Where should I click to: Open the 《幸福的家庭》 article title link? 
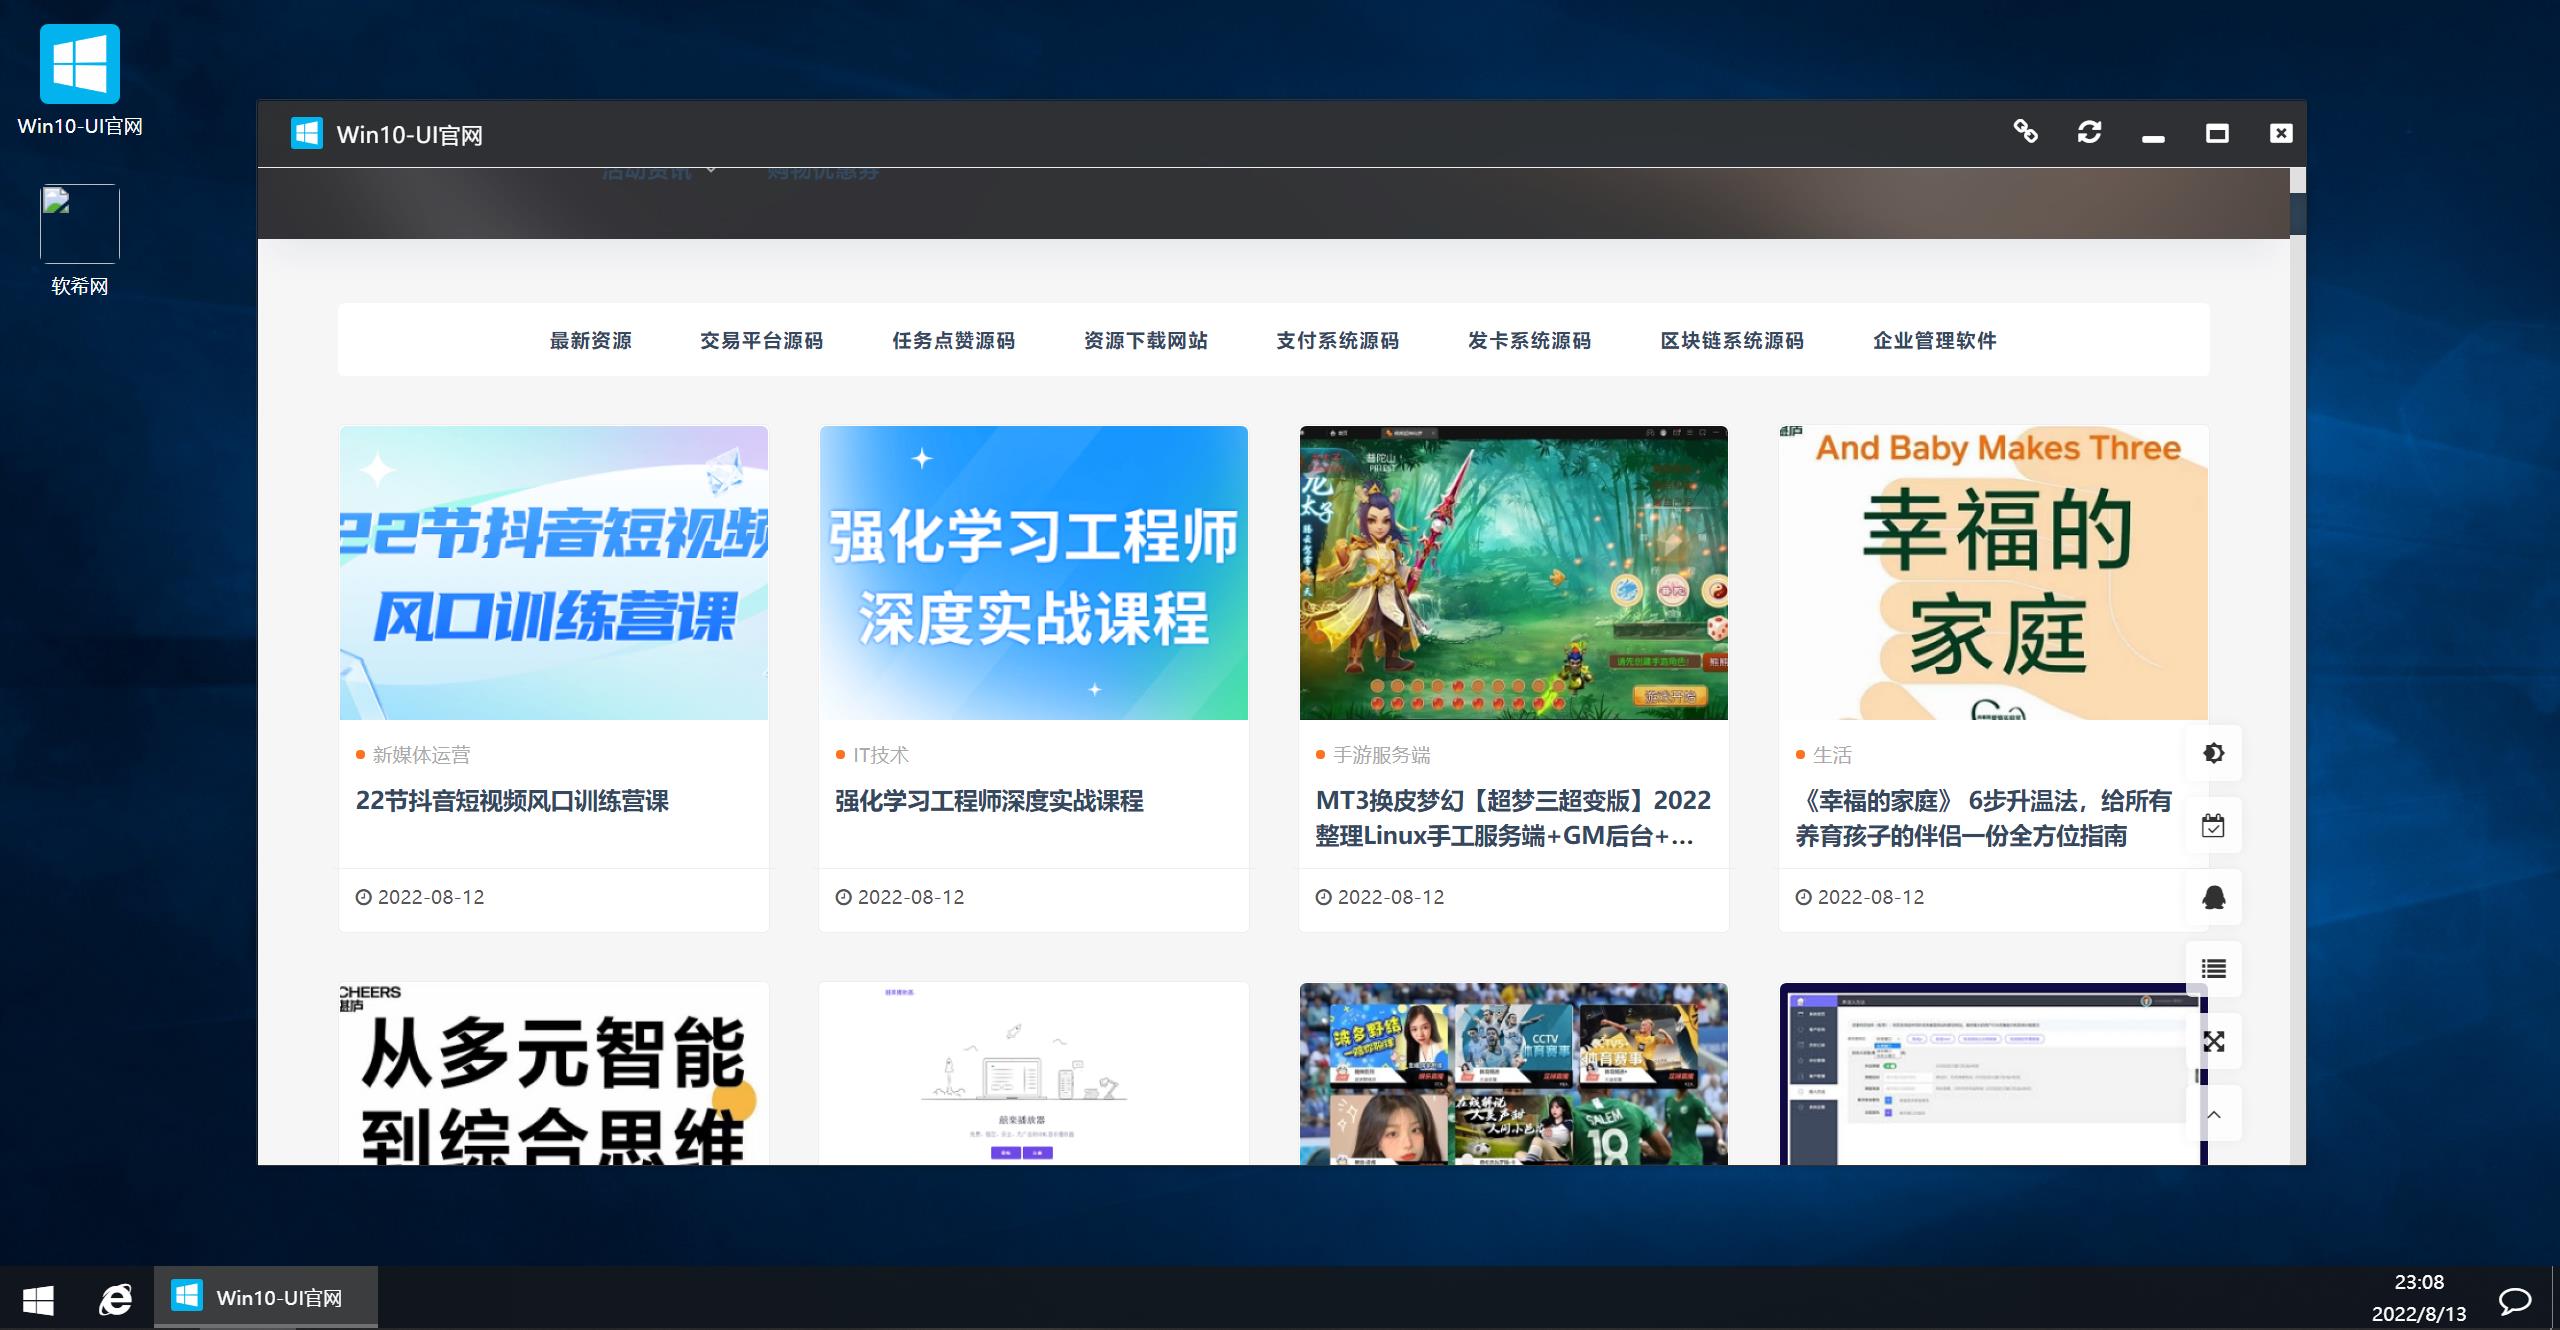[1984, 818]
